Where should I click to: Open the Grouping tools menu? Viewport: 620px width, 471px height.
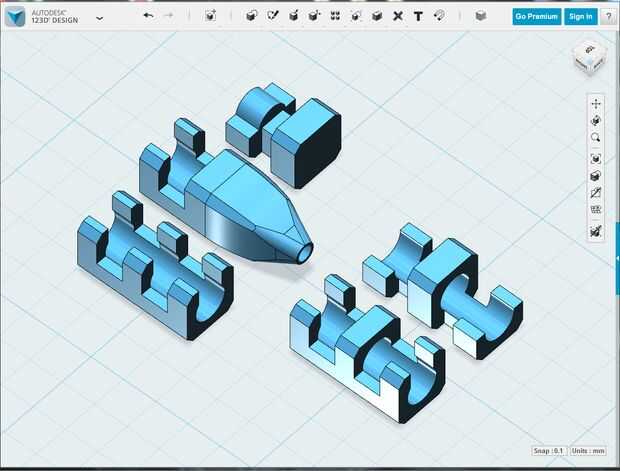tap(356, 16)
